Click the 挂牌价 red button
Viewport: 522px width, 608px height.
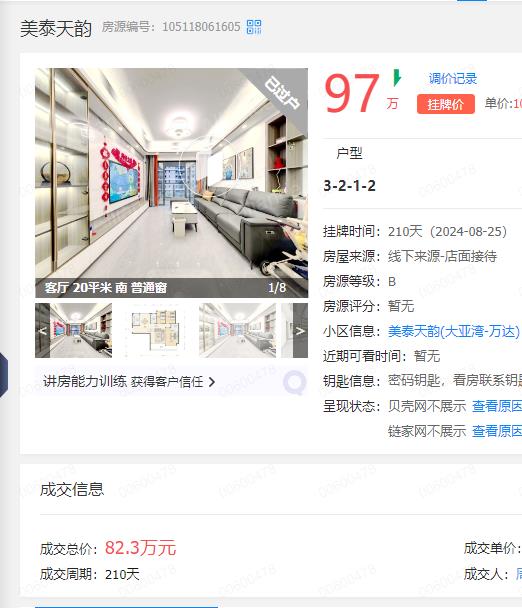(446, 104)
